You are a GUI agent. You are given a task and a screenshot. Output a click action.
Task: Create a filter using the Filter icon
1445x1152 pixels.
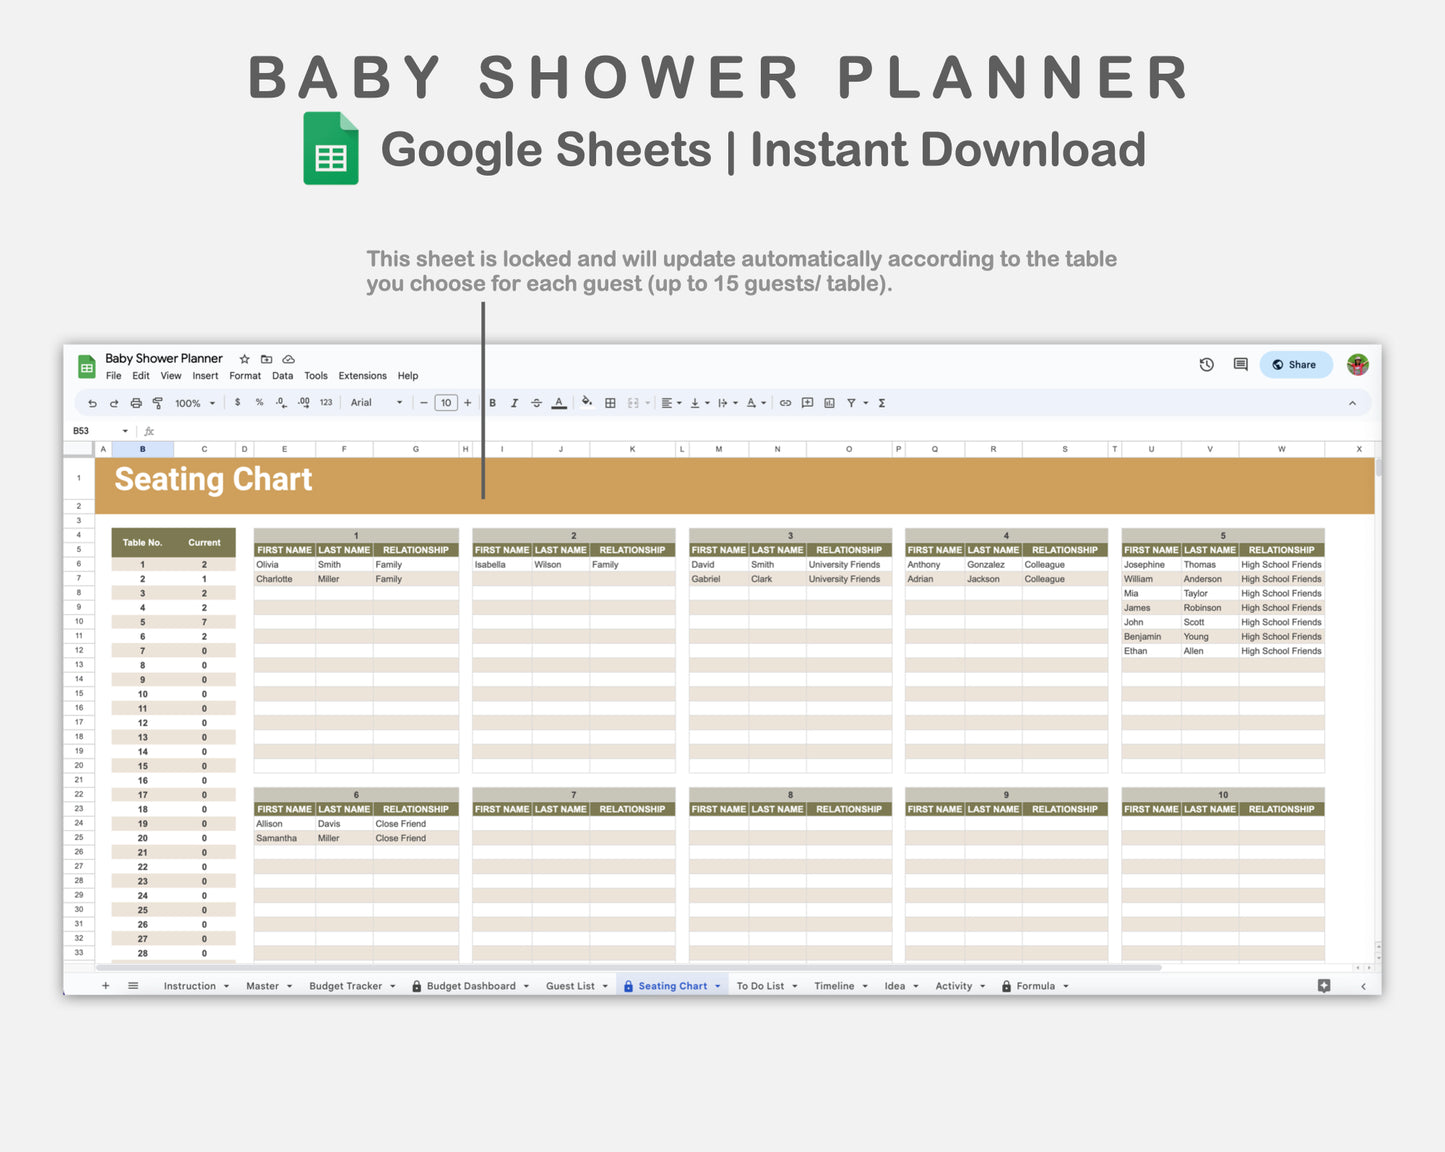[x=851, y=402]
